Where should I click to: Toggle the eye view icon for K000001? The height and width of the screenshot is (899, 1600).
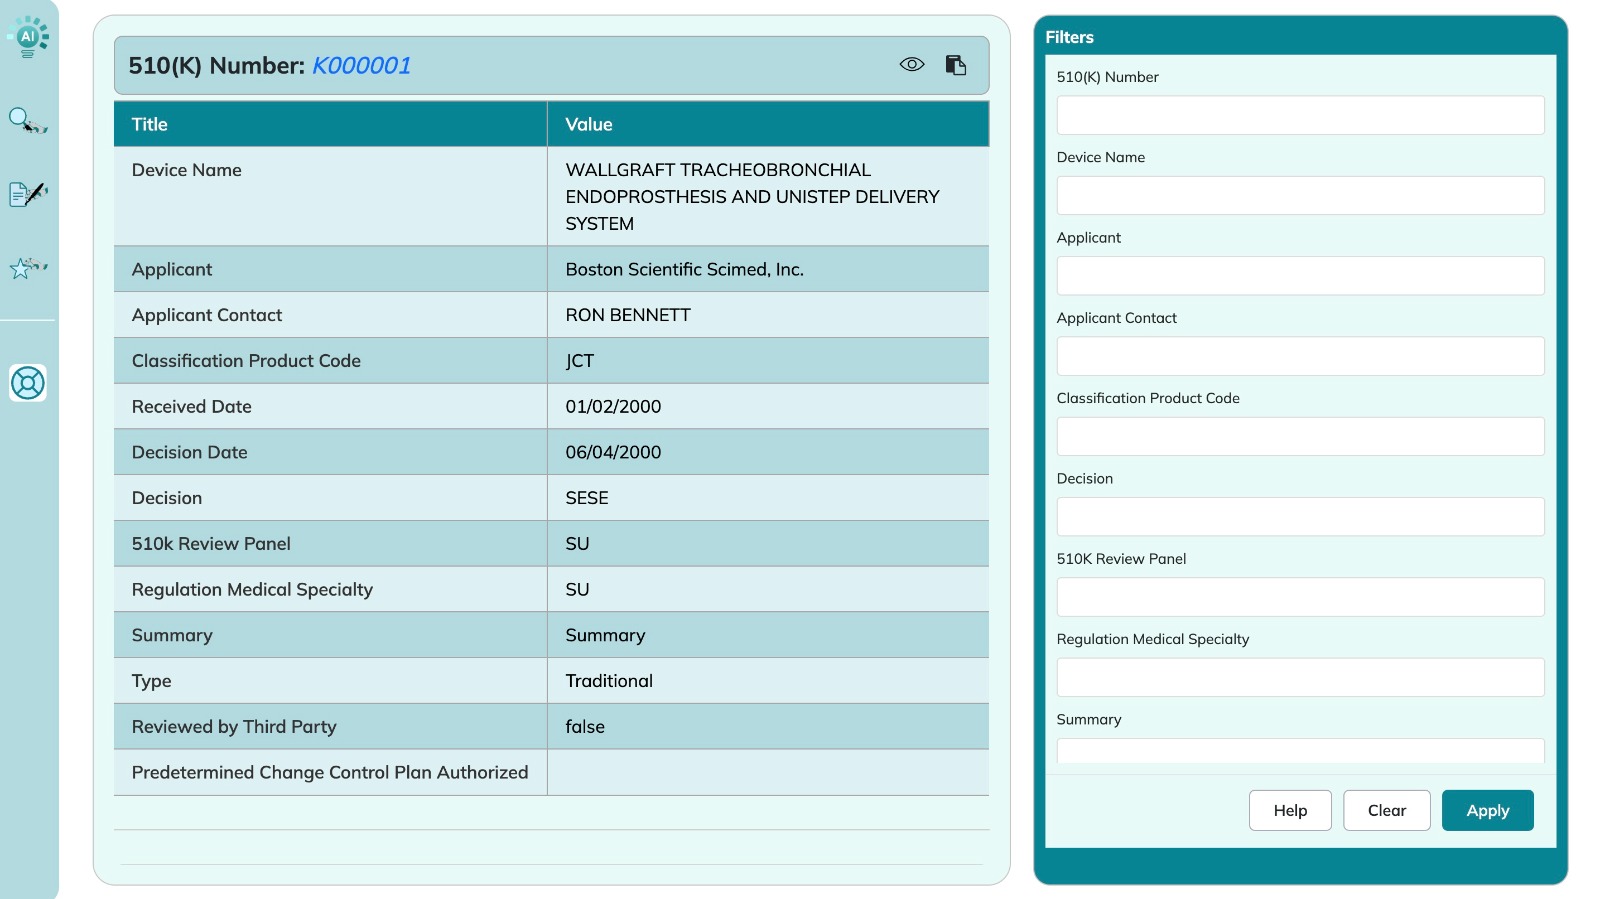coord(911,65)
